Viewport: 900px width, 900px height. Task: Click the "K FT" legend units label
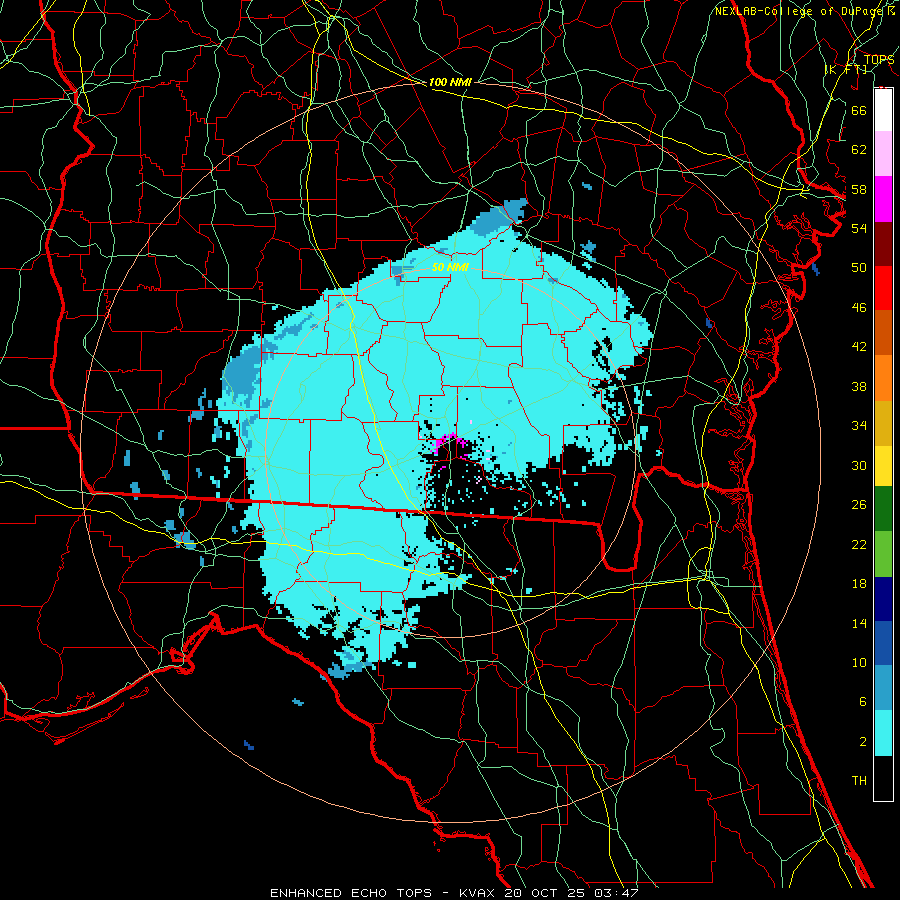pyautogui.click(x=846, y=69)
